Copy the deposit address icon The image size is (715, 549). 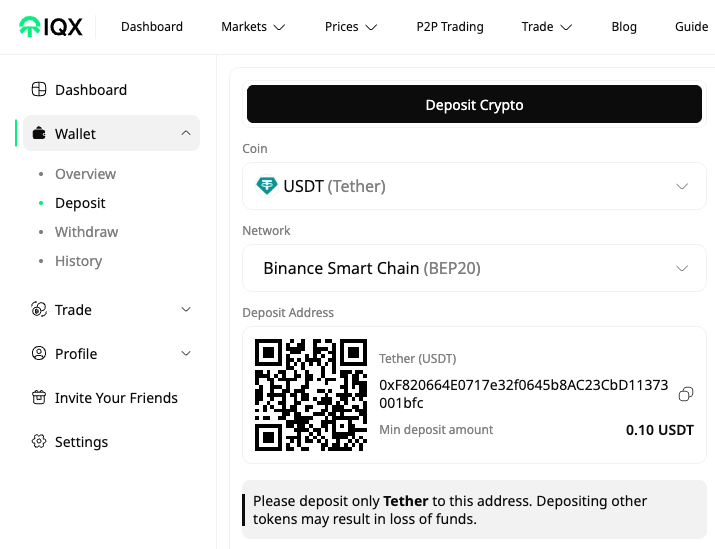coord(686,394)
